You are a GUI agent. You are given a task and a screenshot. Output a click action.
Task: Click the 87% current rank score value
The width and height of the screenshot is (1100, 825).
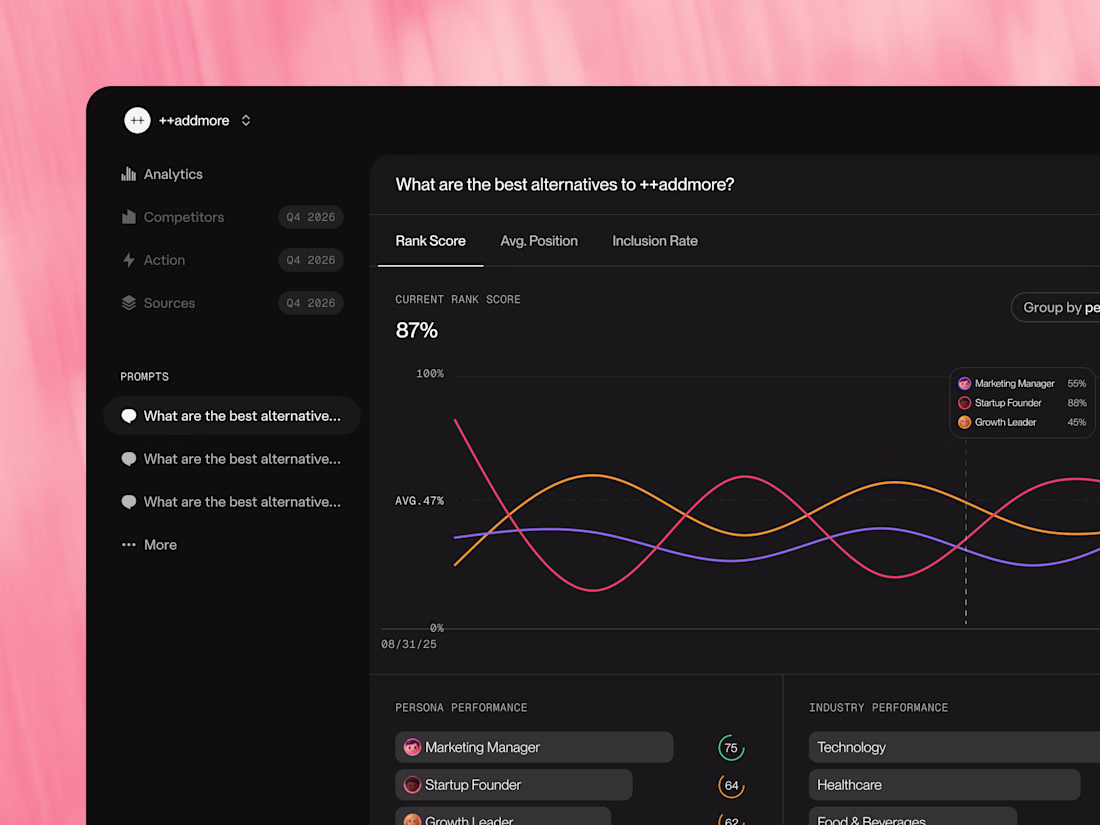coord(416,330)
